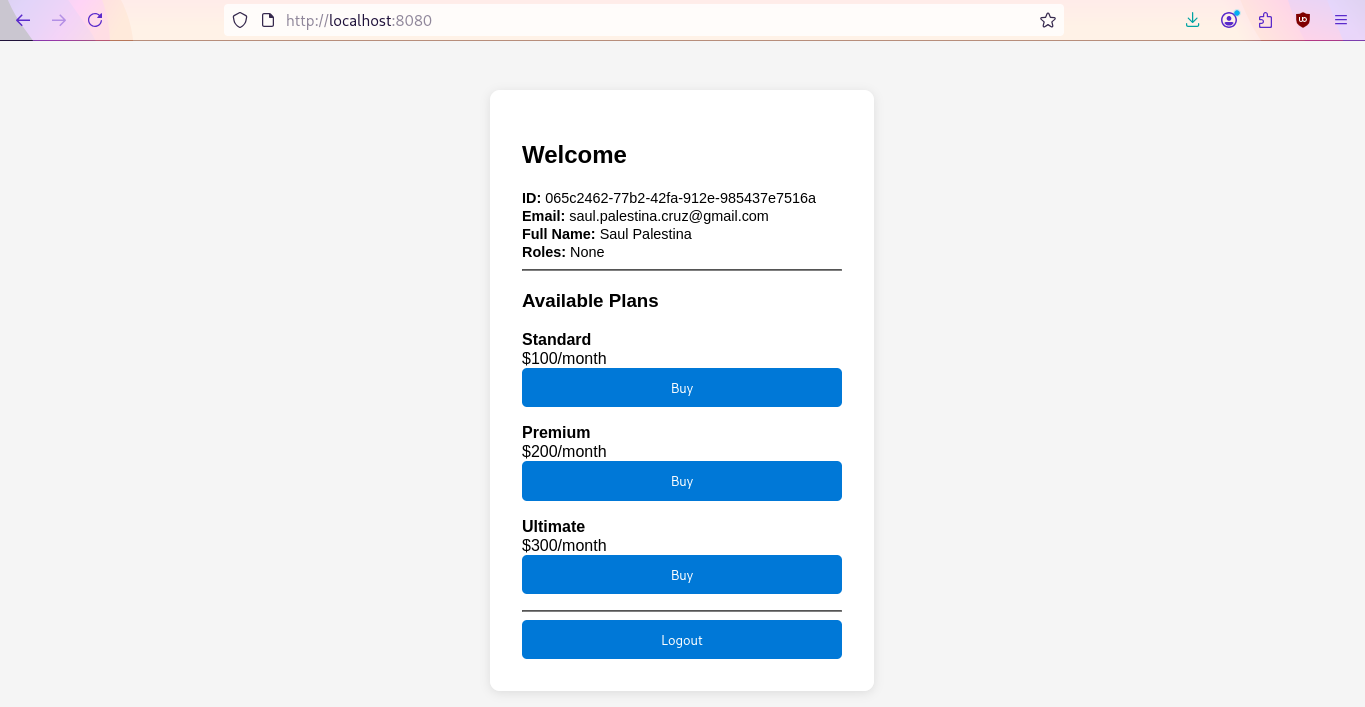Viewport: 1365px width, 707px height.
Task: Open the browser application menu
Action: click(1340, 20)
